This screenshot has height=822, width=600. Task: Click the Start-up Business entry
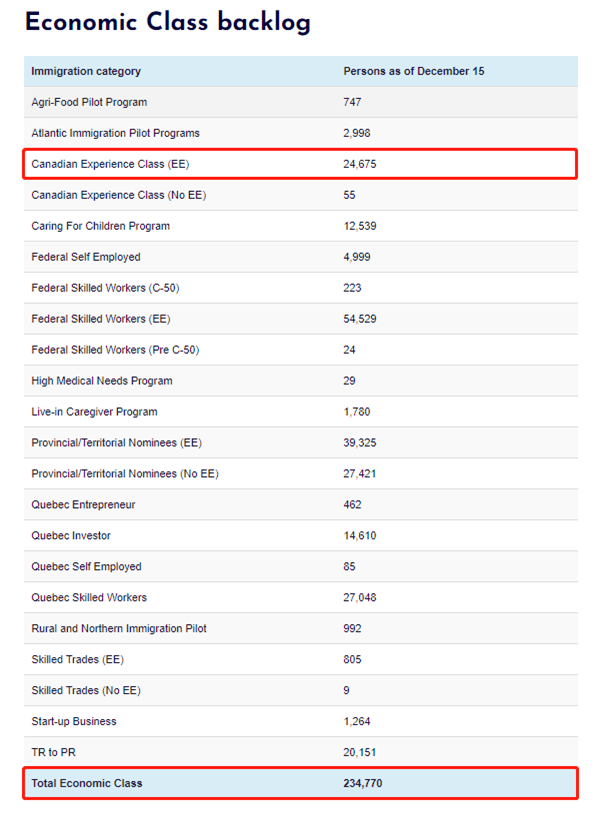coord(74,721)
